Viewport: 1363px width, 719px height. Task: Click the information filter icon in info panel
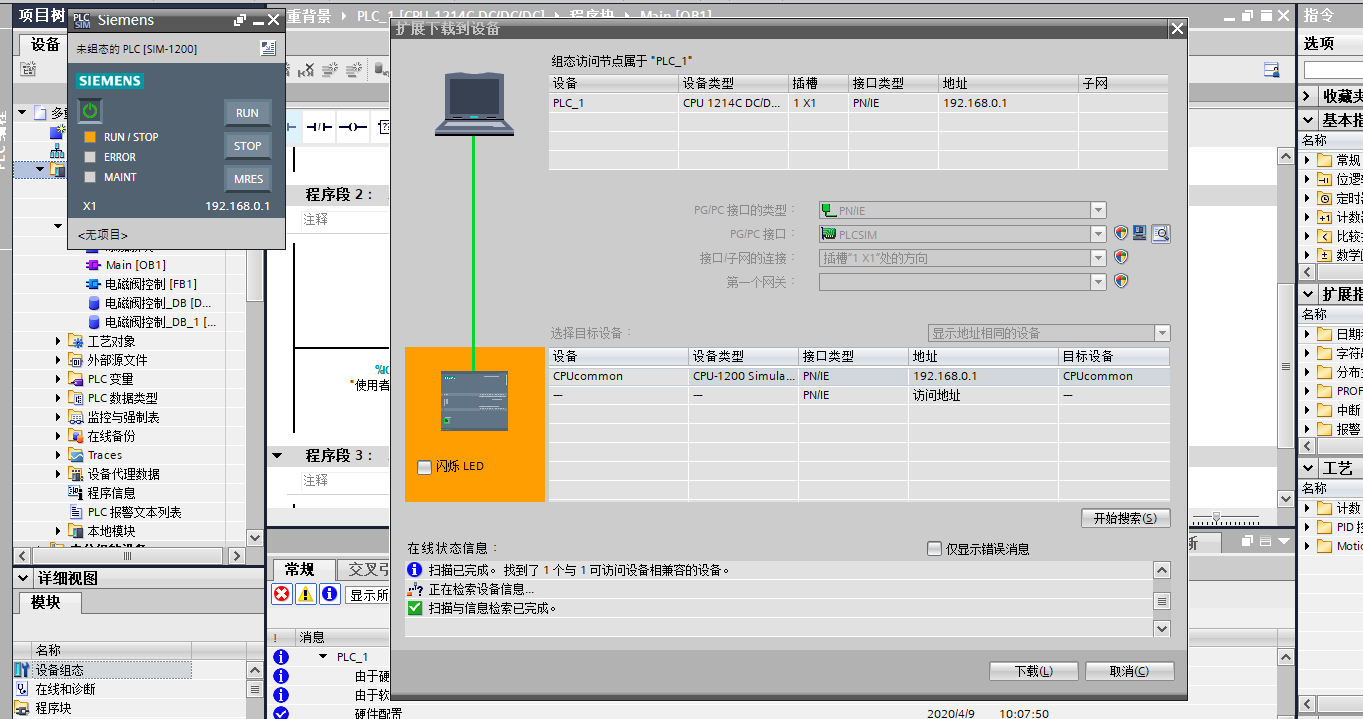coord(329,595)
